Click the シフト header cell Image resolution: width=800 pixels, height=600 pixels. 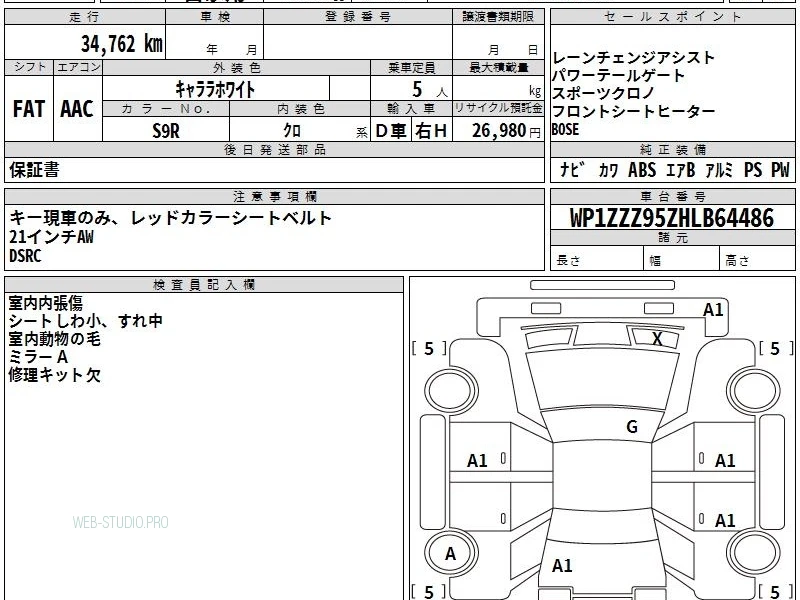[29, 67]
